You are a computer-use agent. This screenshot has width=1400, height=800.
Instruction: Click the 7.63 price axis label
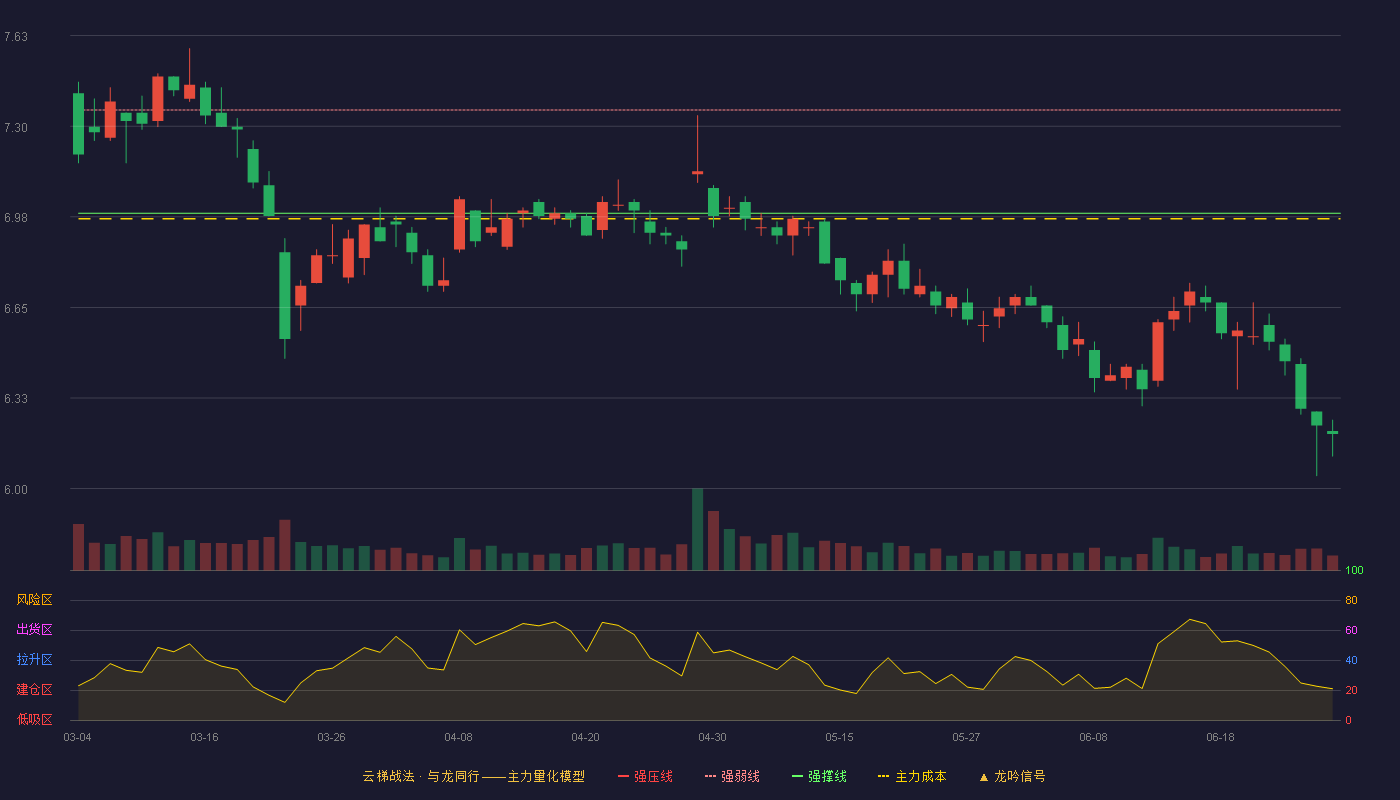pos(16,37)
